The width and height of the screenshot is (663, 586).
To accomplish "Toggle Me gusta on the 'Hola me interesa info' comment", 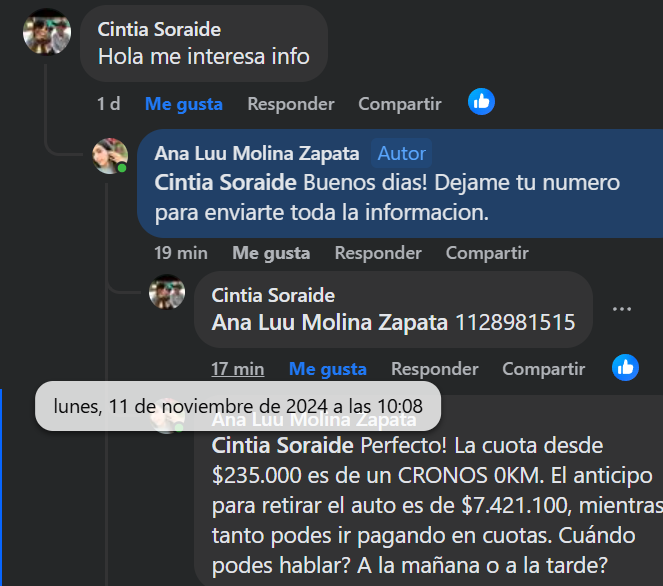I will pyautogui.click(x=184, y=104).
